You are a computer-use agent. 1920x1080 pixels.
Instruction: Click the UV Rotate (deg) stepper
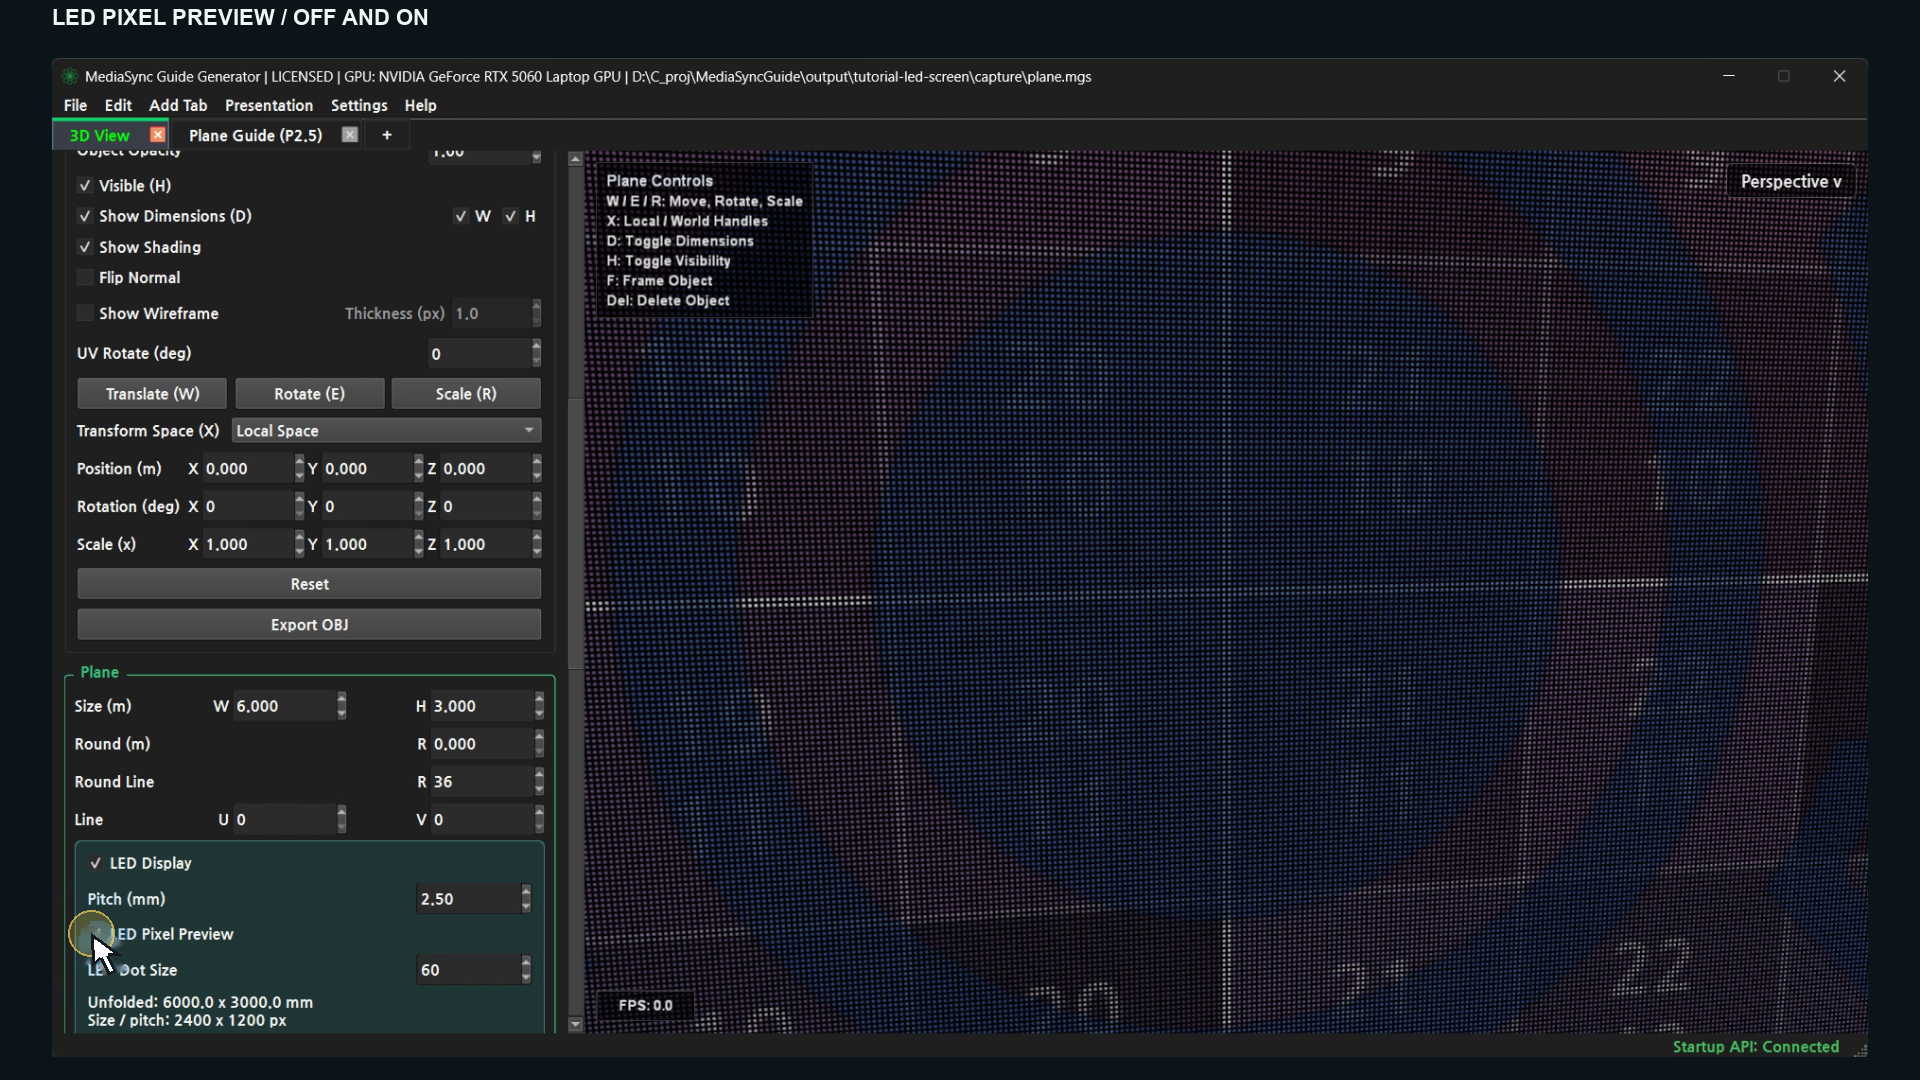click(x=537, y=353)
